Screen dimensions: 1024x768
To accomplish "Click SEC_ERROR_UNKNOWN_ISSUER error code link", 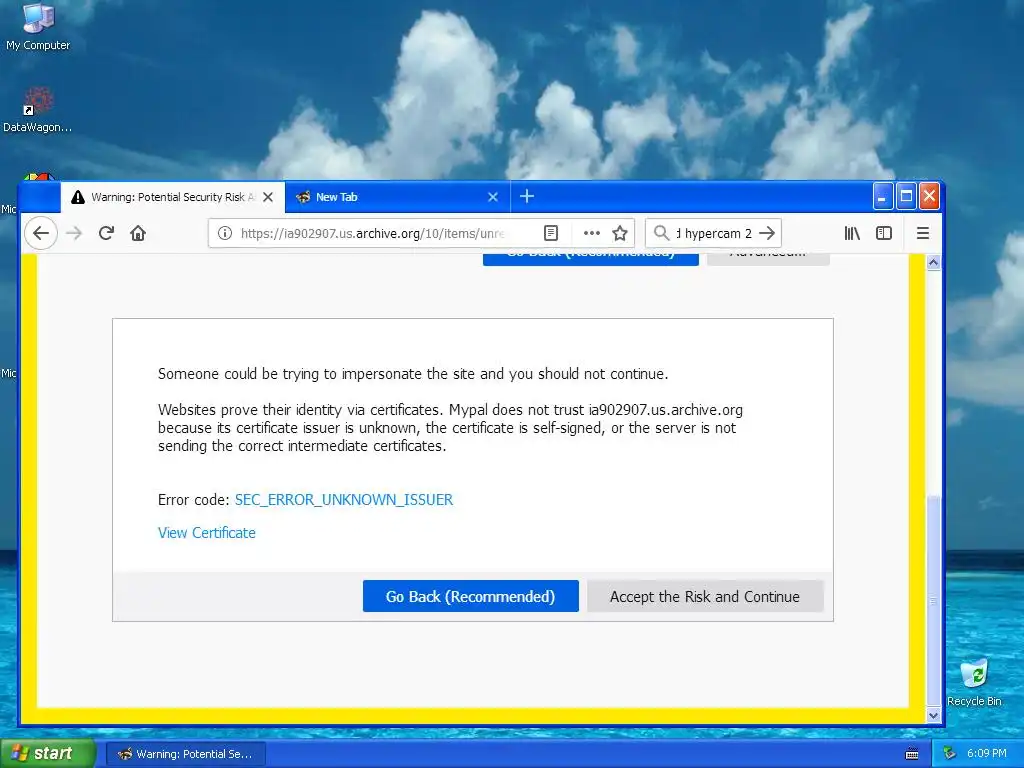I will tap(344, 500).
